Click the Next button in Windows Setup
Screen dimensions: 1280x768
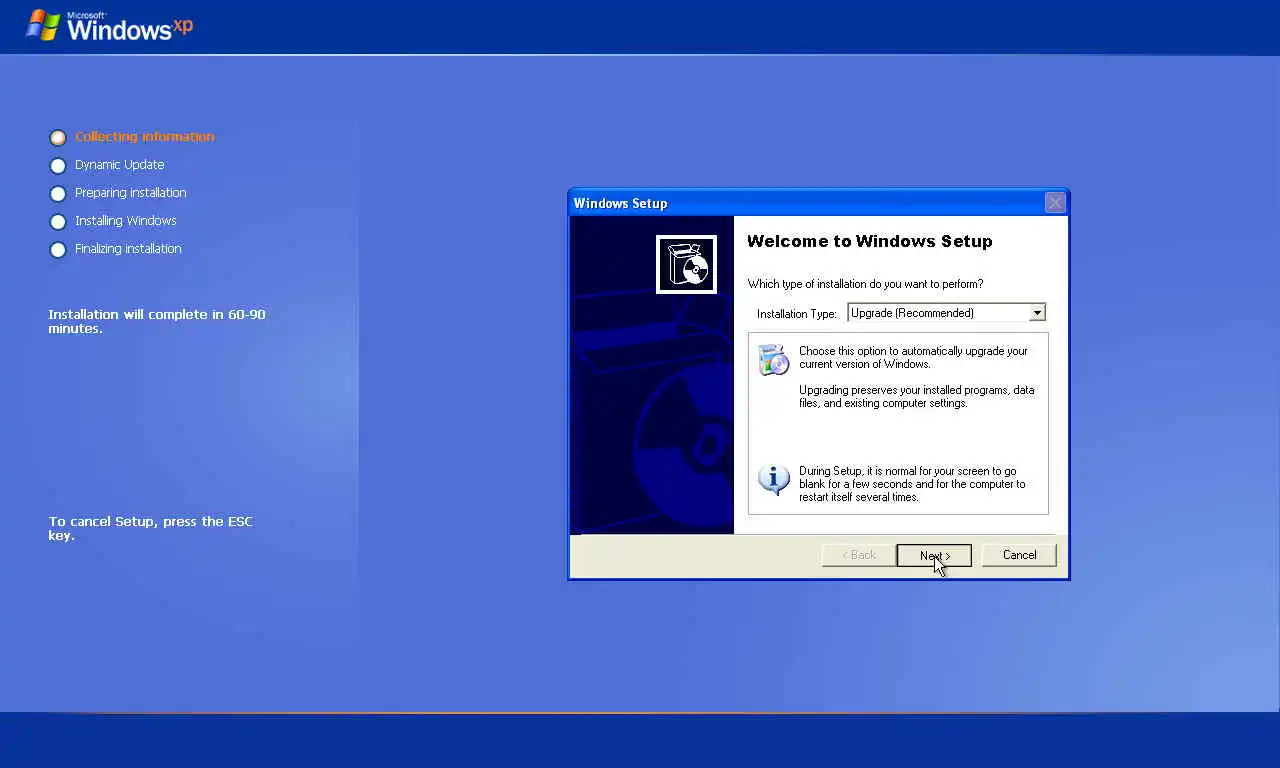tap(934, 555)
